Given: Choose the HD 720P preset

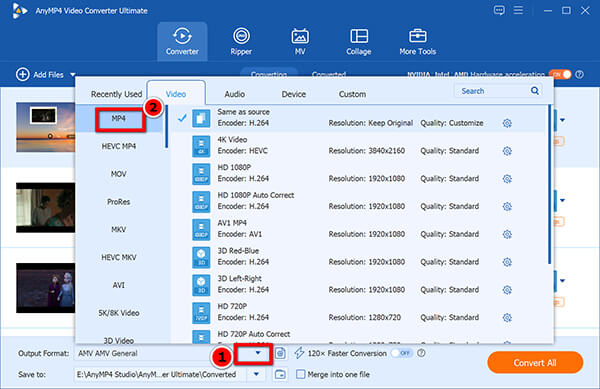Looking at the screenshot, I should click(359, 312).
